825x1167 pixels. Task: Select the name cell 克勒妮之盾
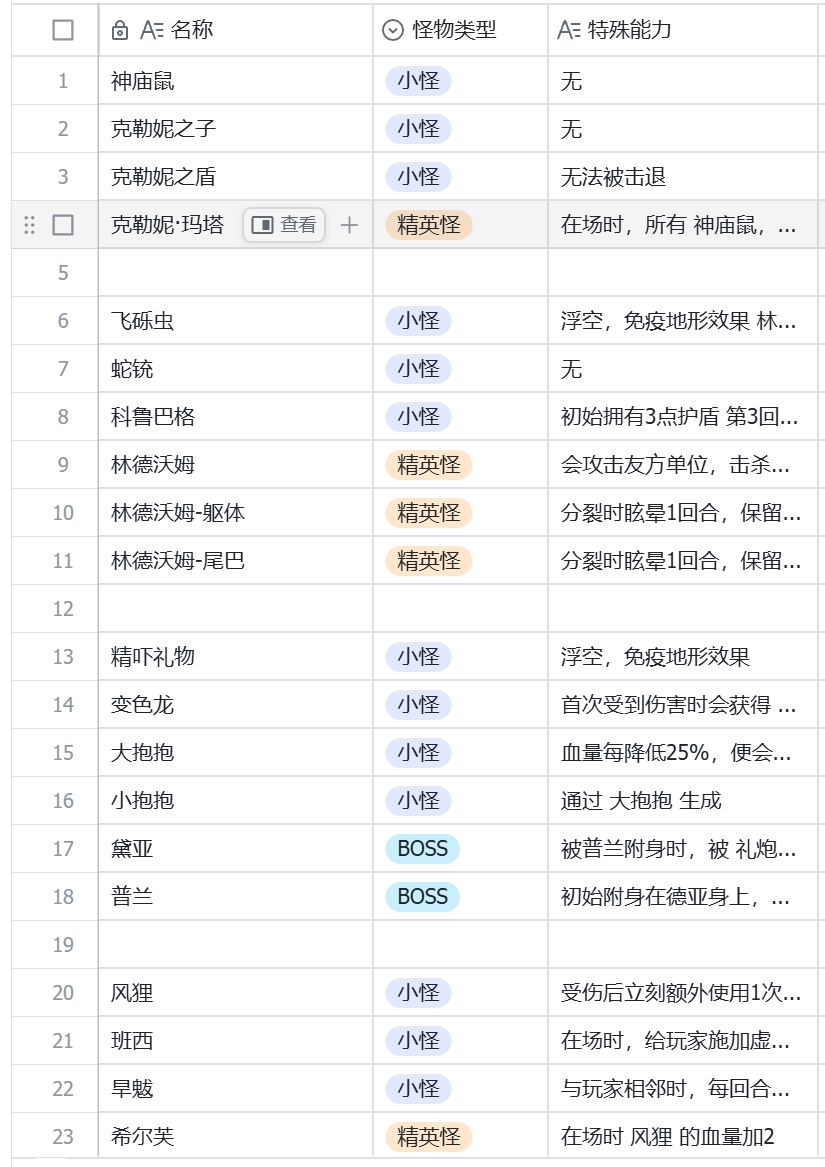click(235, 177)
